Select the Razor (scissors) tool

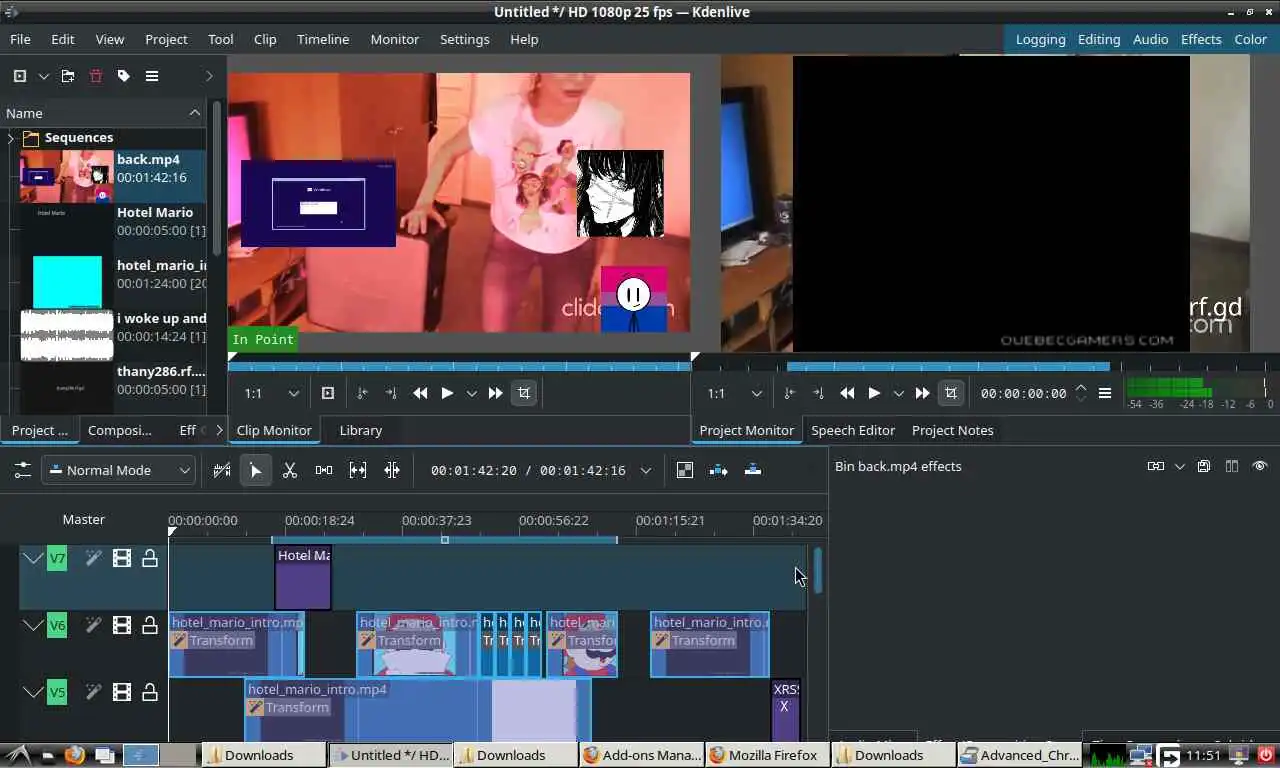tap(290, 470)
